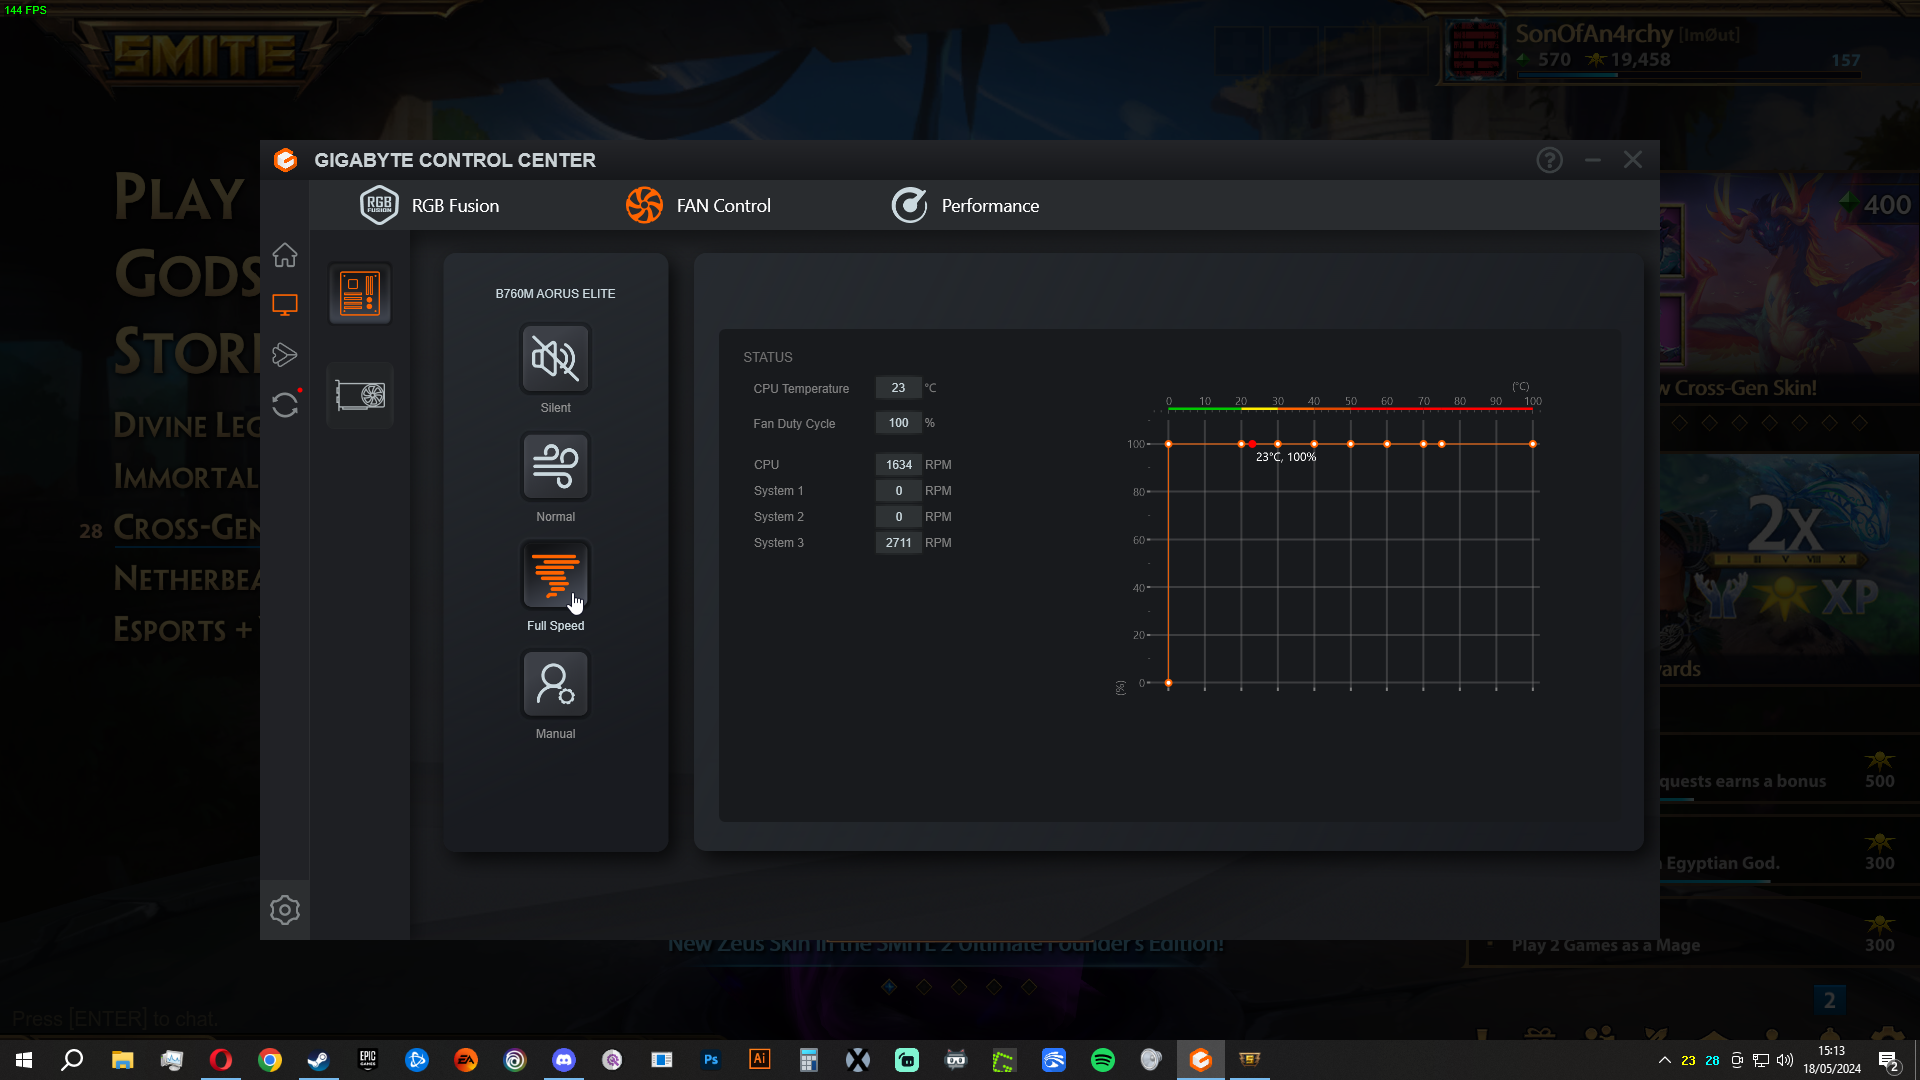Image resolution: width=1920 pixels, height=1080 pixels.
Task: Select the Silent fan mode icon
Action: point(555,358)
